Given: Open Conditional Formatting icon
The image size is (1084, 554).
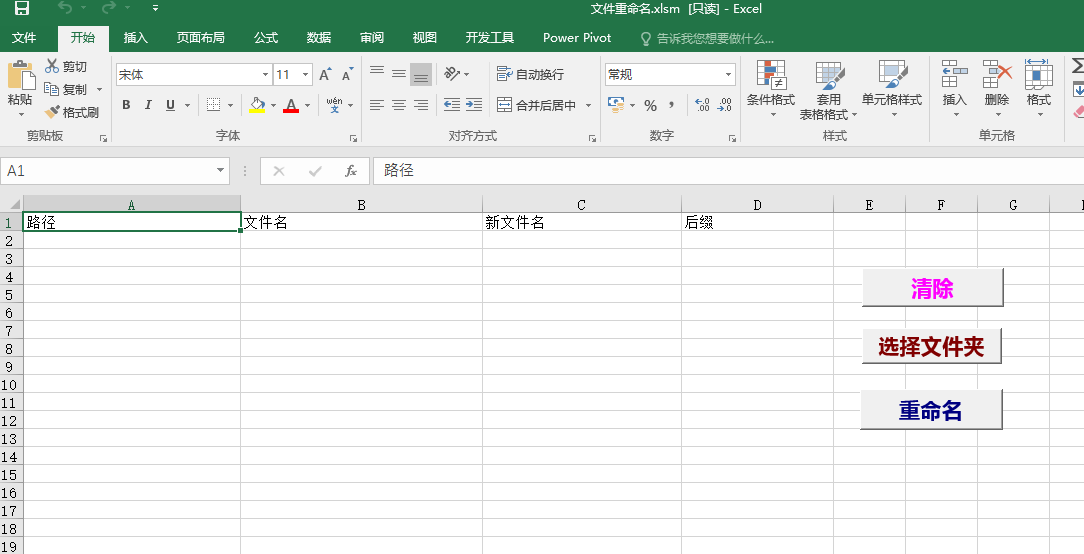Looking at the screenshot, I should (770, 75).
